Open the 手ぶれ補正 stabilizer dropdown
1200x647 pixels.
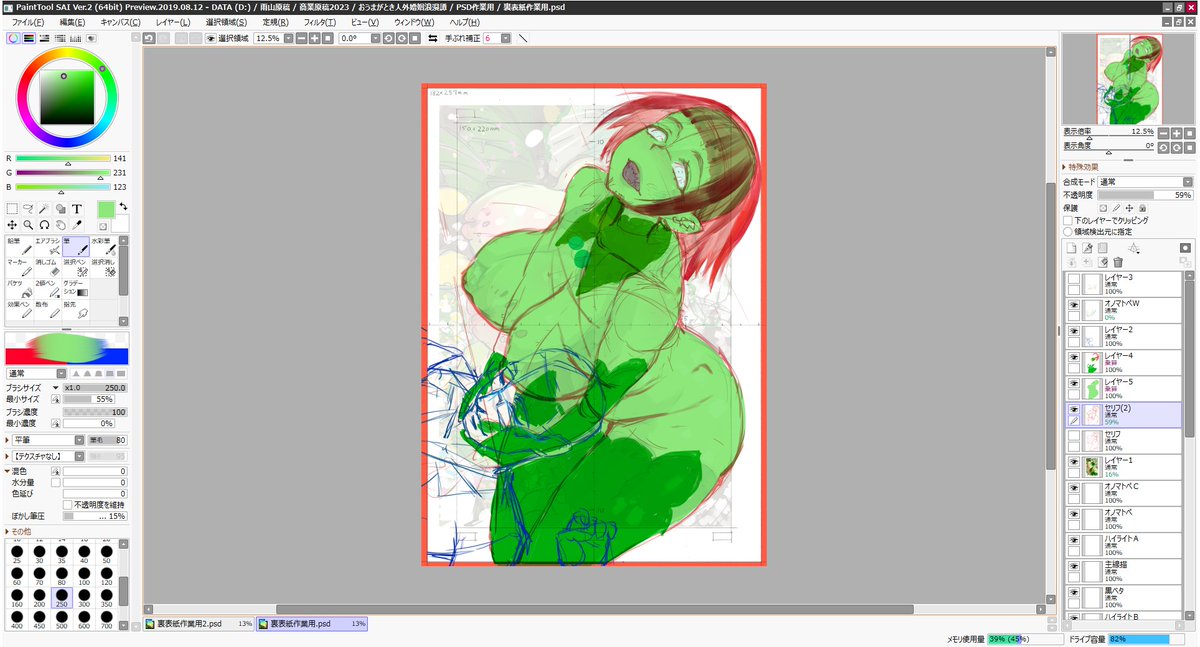pyautogui.click(x=506, y=38)
